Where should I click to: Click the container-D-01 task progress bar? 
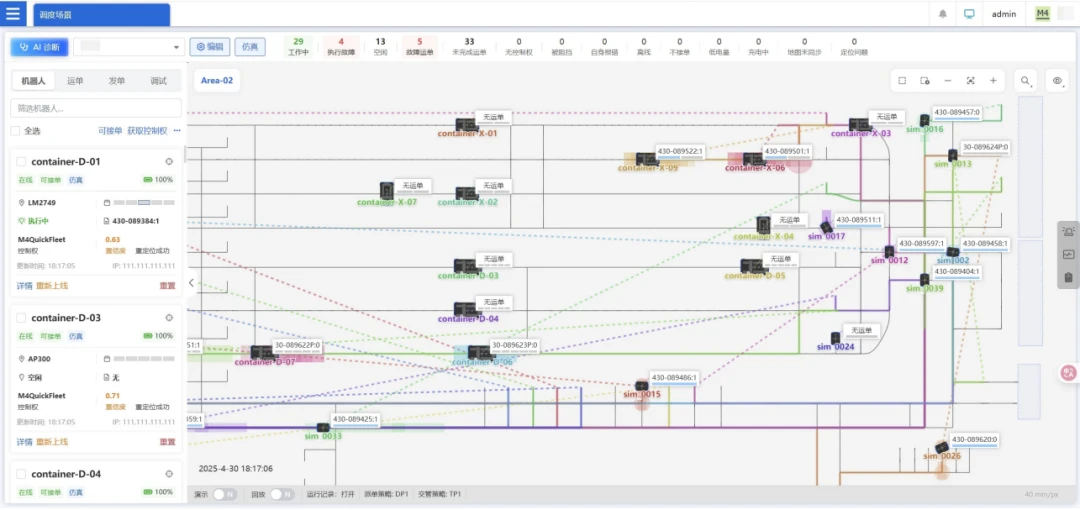tap(144, 203)
